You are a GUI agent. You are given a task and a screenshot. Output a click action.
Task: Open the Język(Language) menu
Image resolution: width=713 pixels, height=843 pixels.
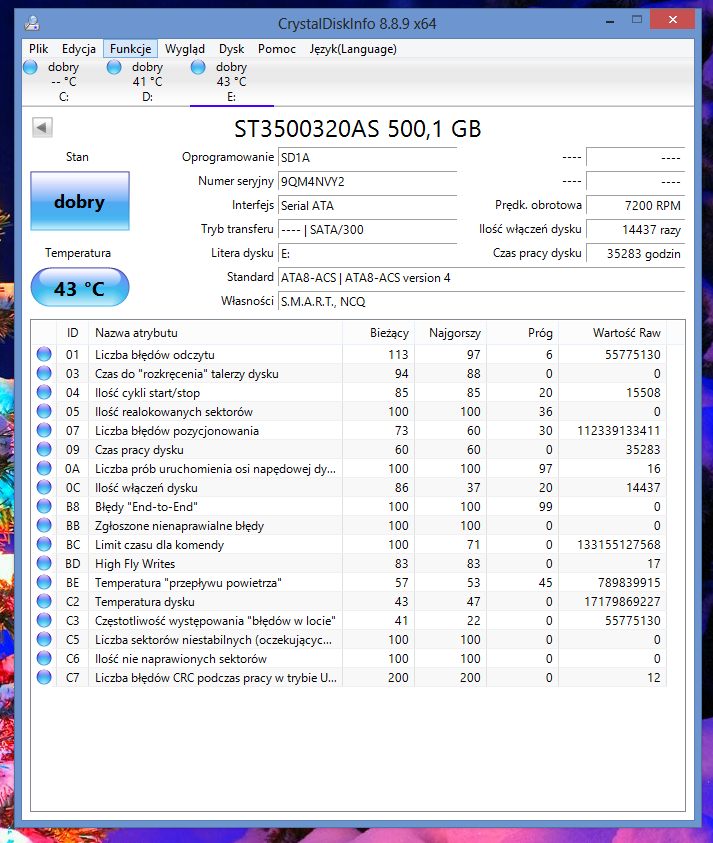point(353,49)
